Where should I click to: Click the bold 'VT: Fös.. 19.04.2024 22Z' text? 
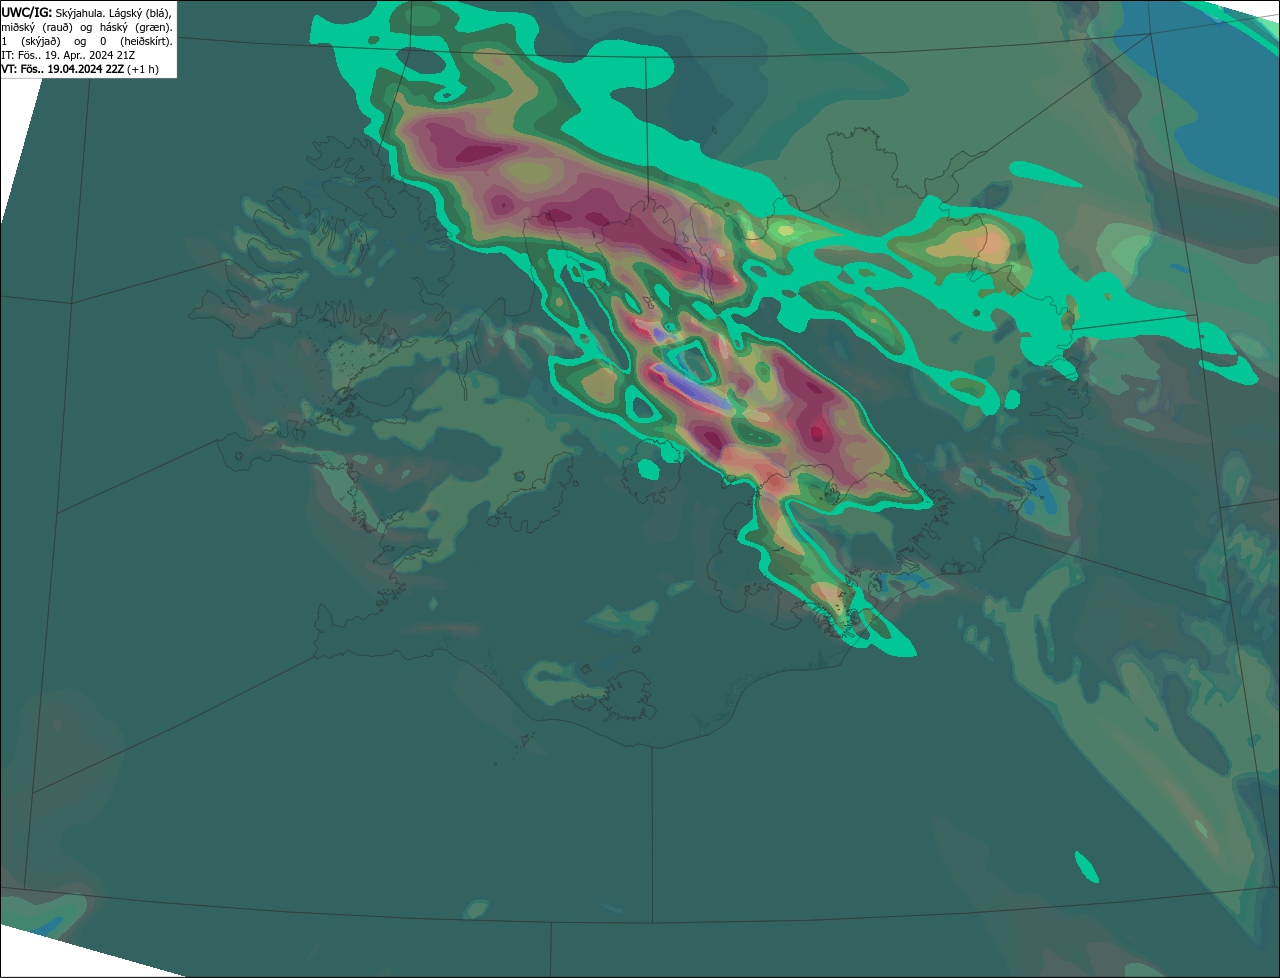pyautogui.click(x=62, y=69)
